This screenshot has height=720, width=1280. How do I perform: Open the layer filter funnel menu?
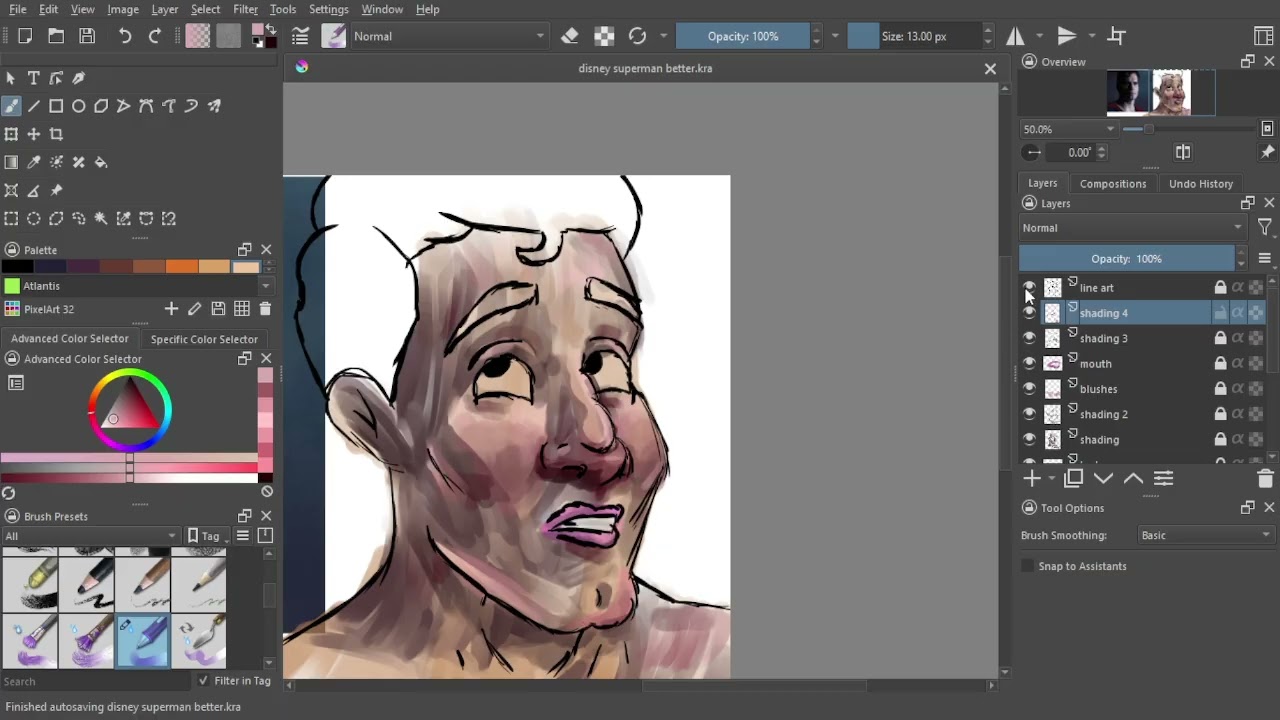tap(1264, 228)
